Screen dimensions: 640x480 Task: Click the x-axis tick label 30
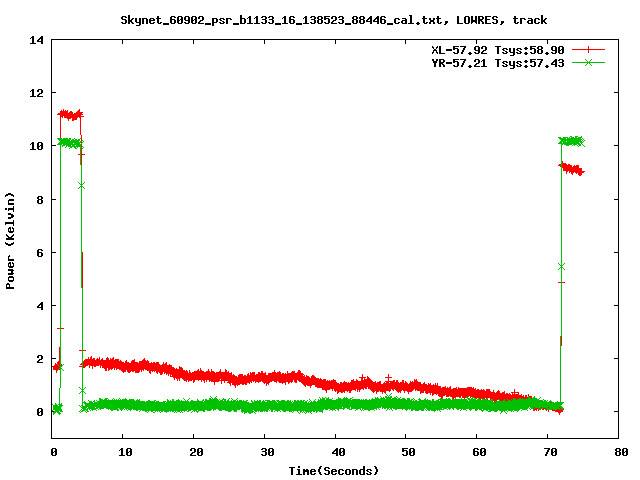(267, 452)
